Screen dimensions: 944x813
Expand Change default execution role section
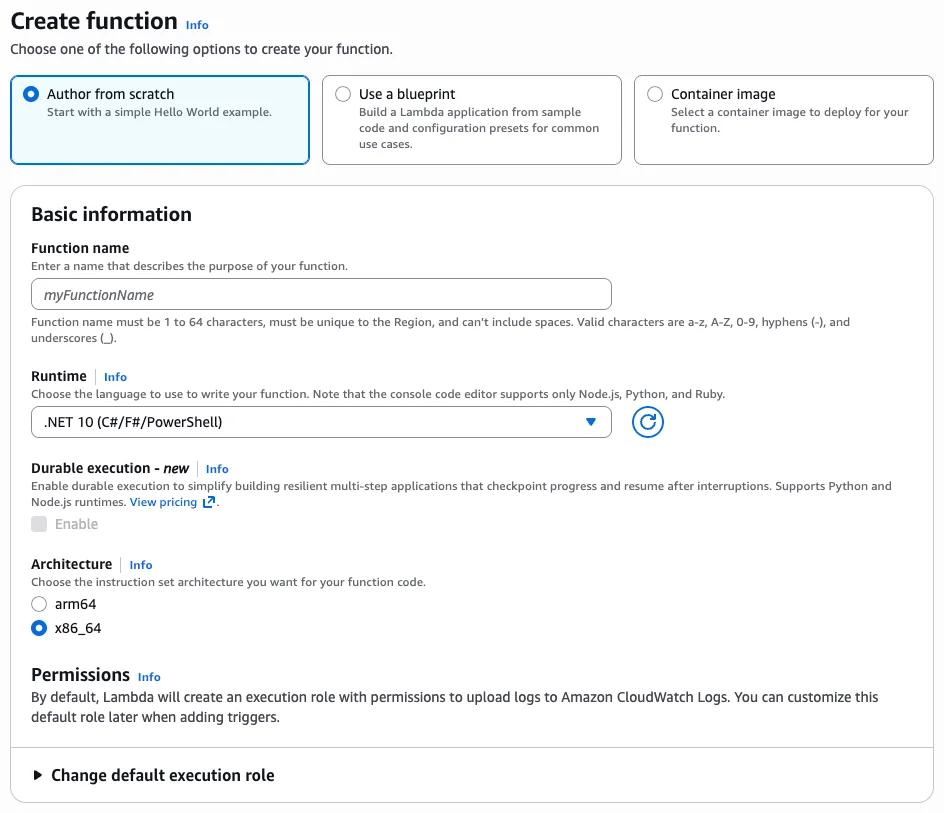pyautogui.click(x=162, y=775)
